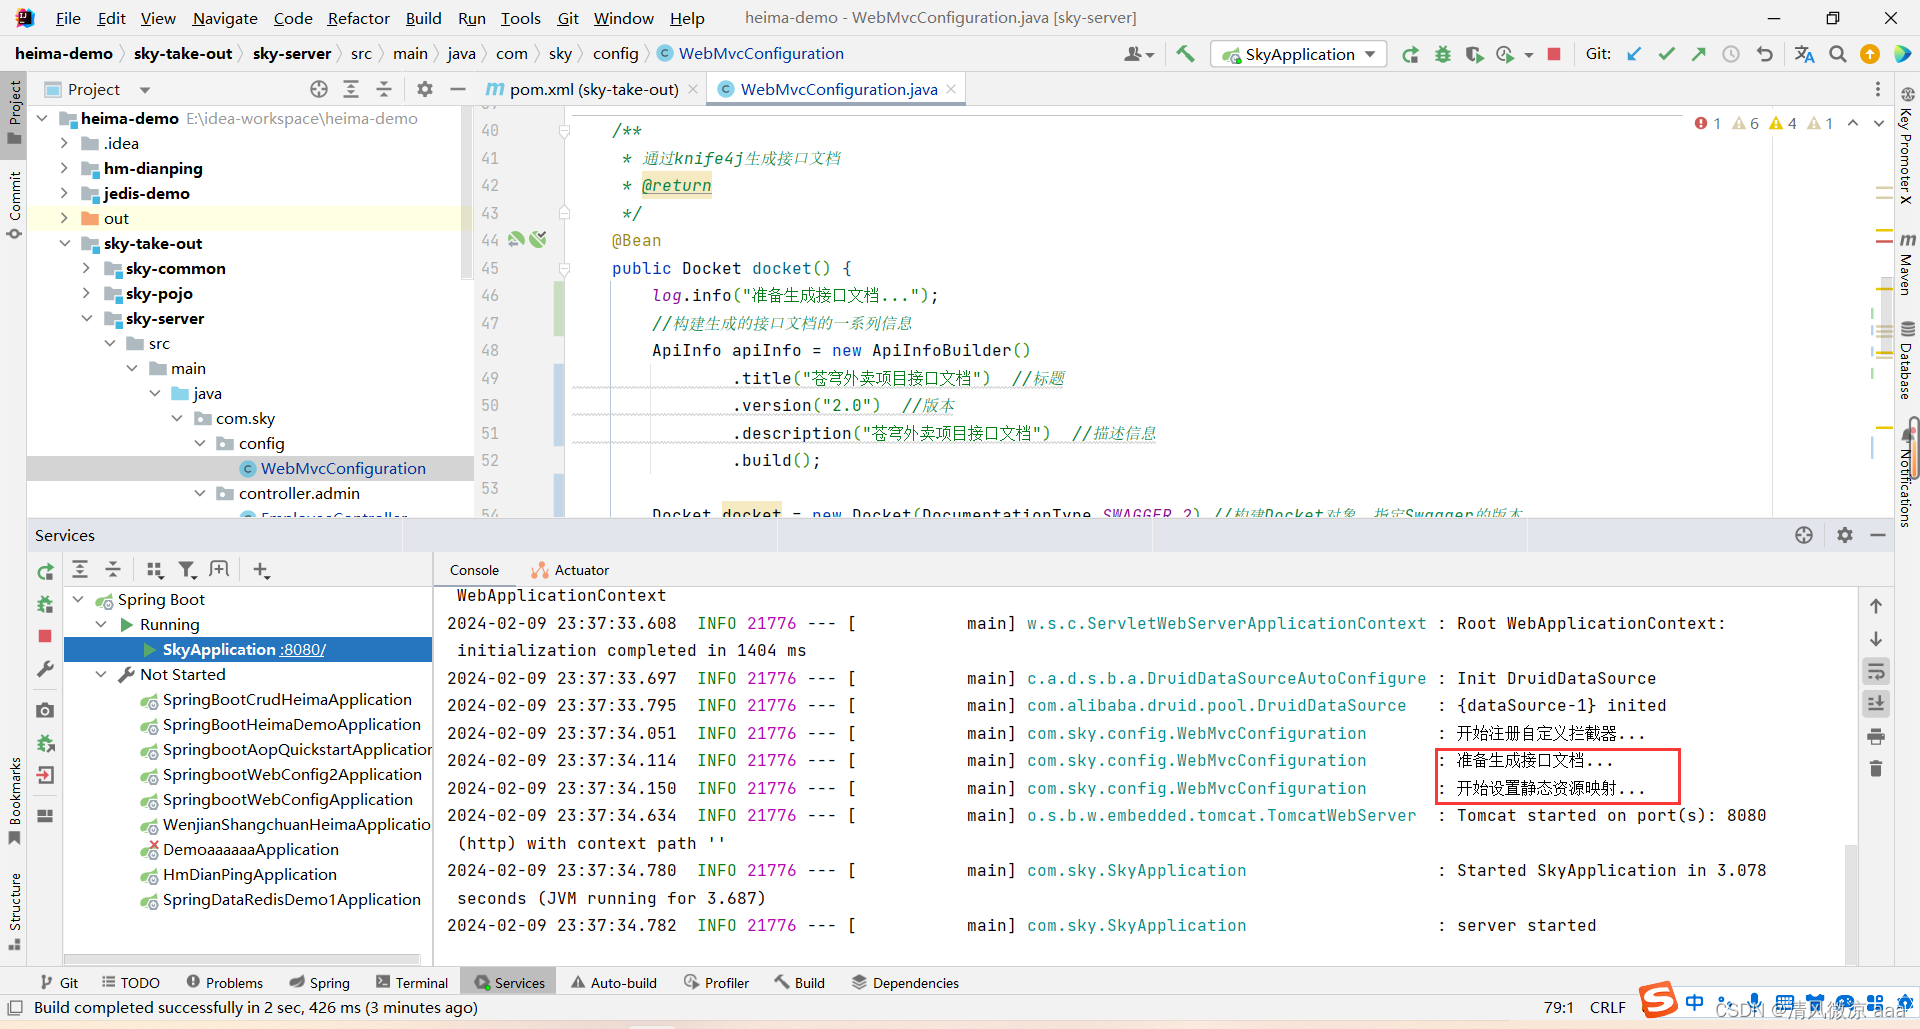Click the filter icon in Services toolbar

tap(187, 570)
